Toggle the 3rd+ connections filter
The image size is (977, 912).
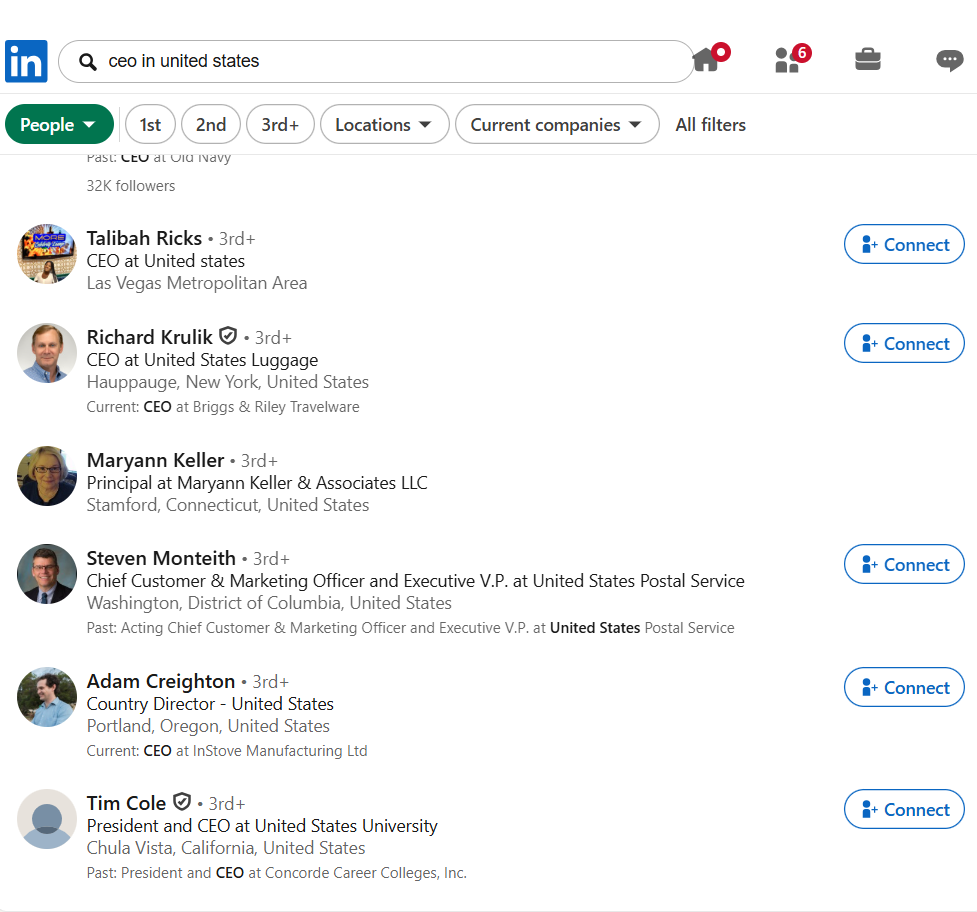coord(280,125)
